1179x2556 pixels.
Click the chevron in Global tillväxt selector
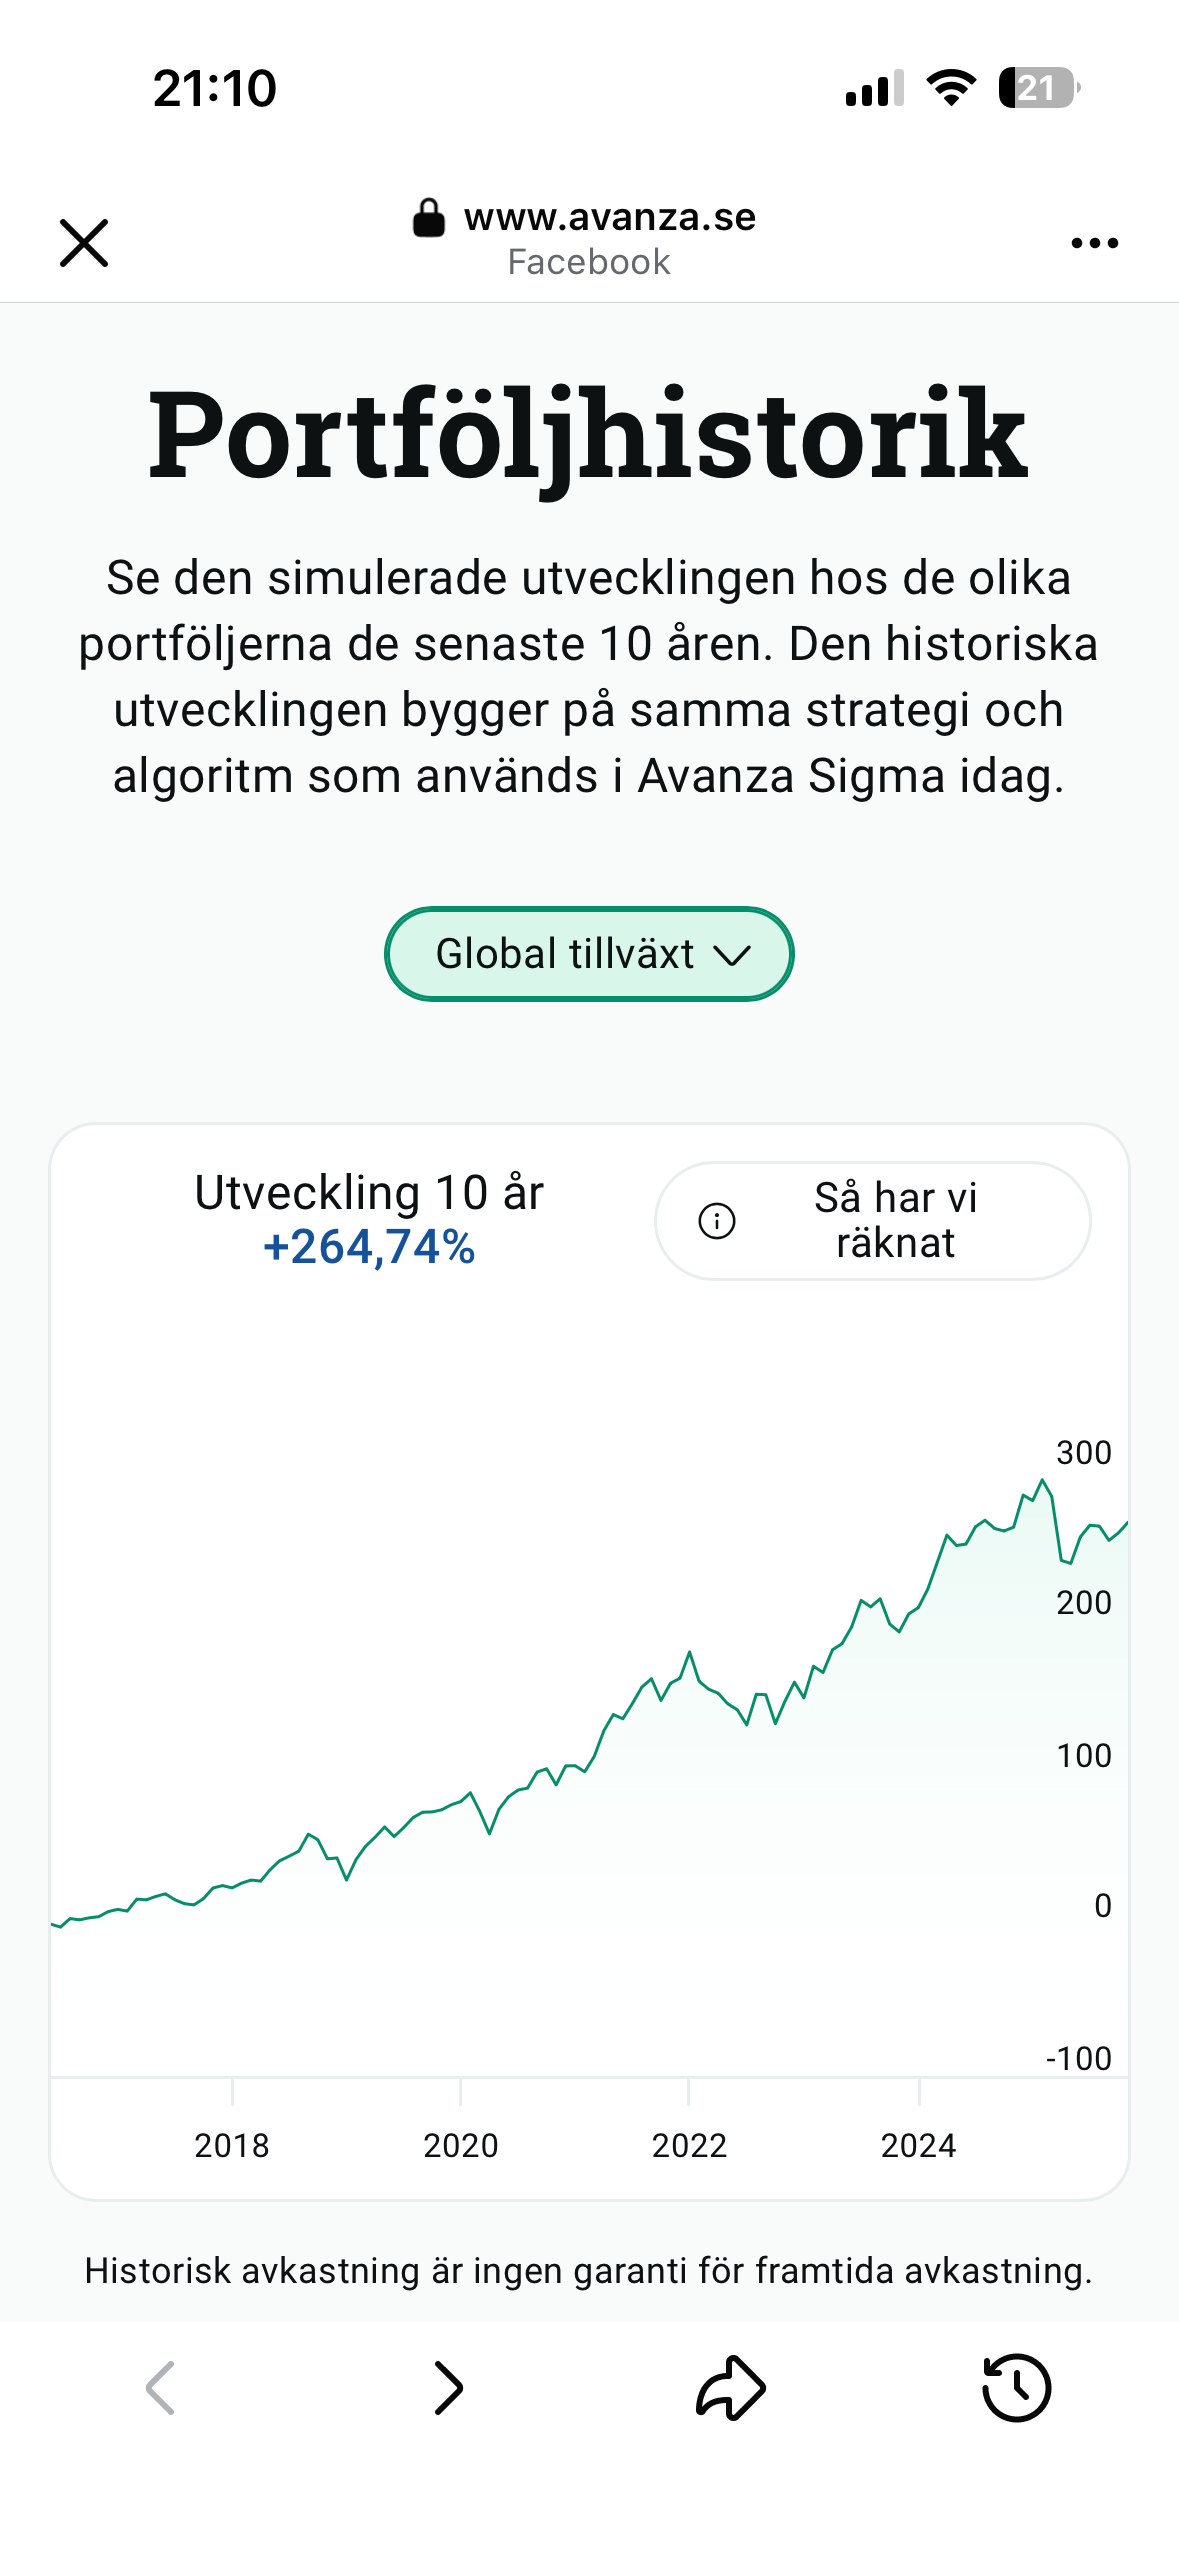732,956
